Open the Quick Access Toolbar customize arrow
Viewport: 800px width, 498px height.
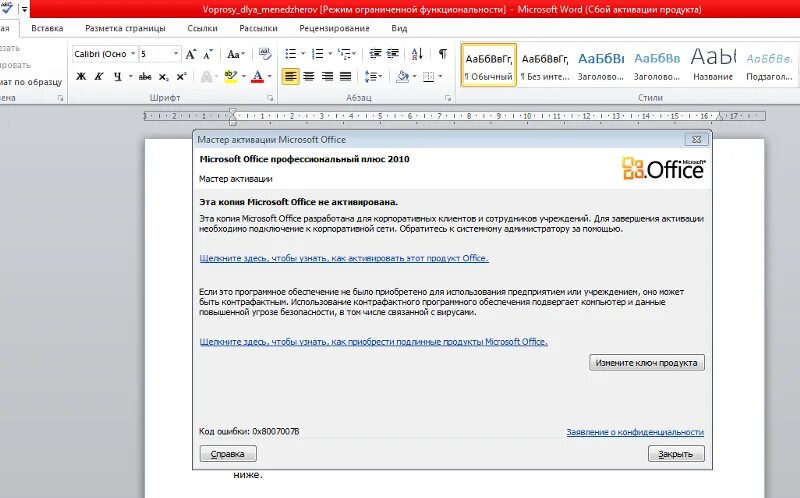[x=24, y=9]
